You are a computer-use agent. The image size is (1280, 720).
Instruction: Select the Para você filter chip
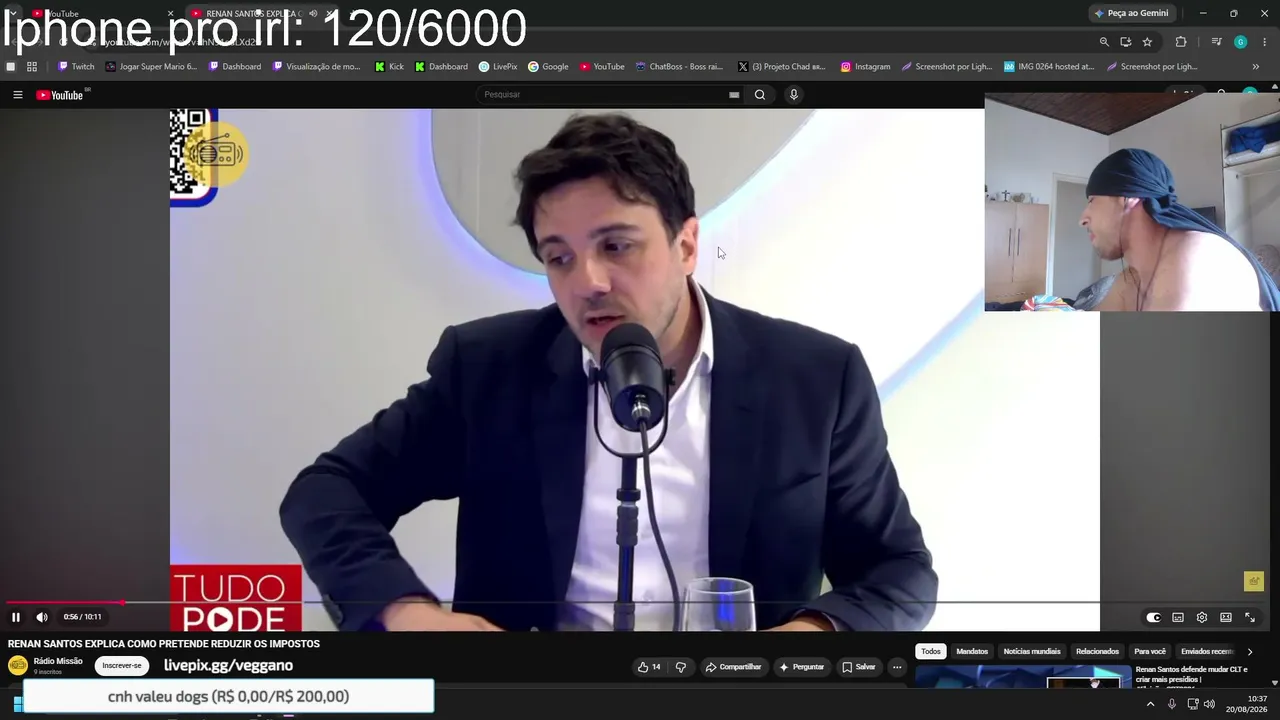[1150, 652]
